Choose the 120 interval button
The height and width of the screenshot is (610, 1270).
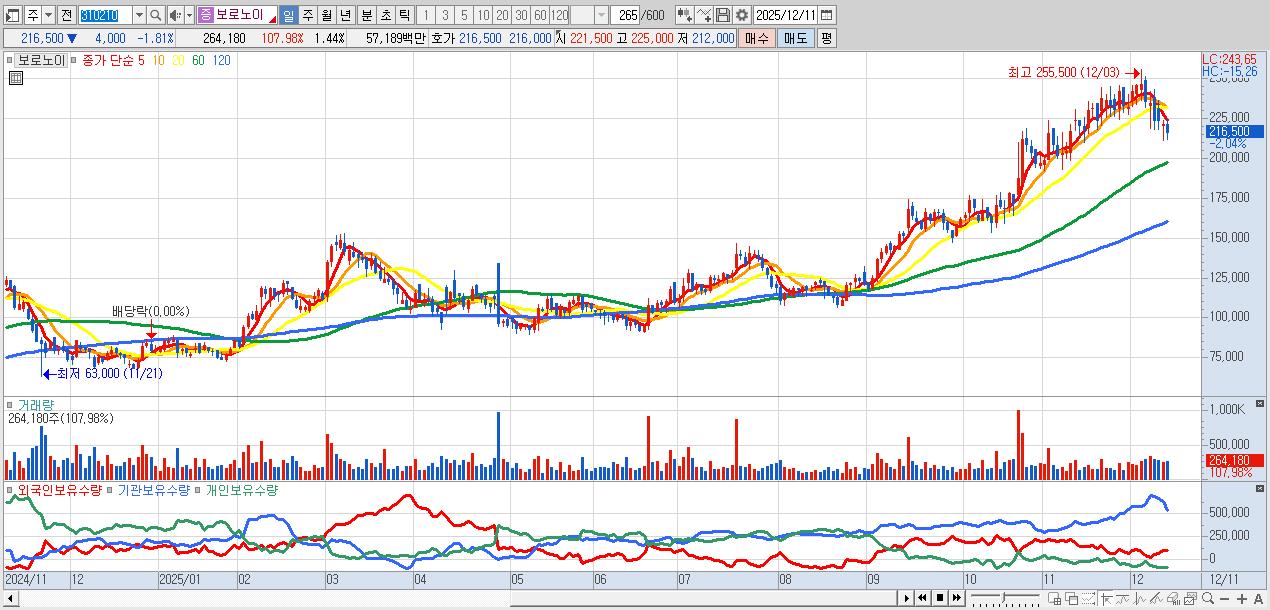click(x=559, y=15)
